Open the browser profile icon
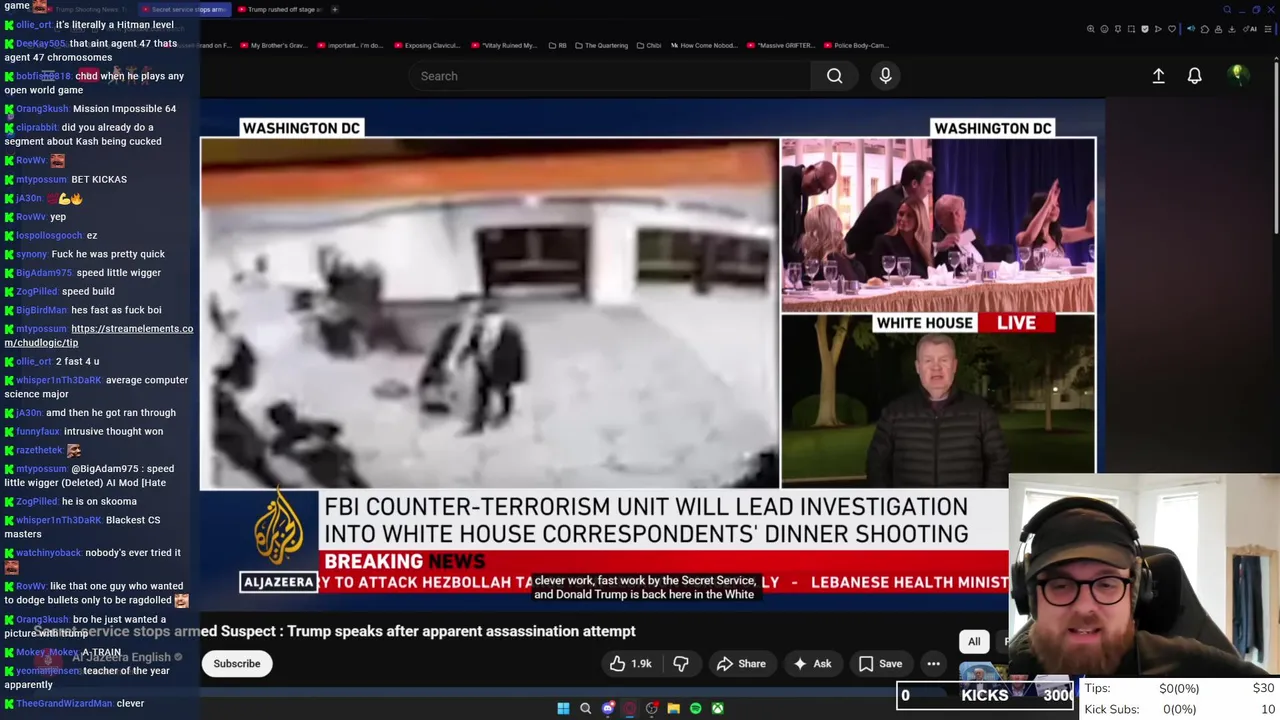The height and width of the screenshot is (720, 1280). (1218, 29)
